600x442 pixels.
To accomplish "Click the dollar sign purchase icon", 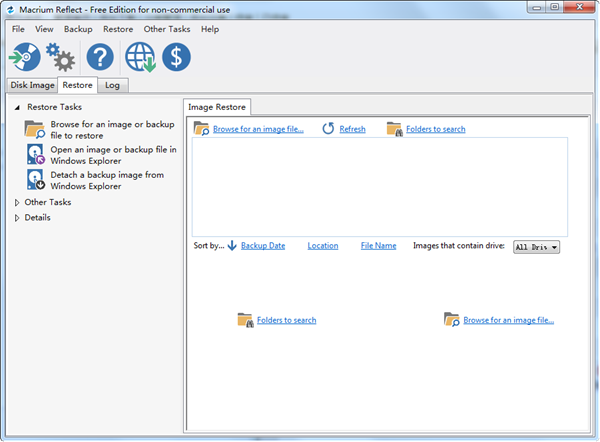I will tap(176, 57).
